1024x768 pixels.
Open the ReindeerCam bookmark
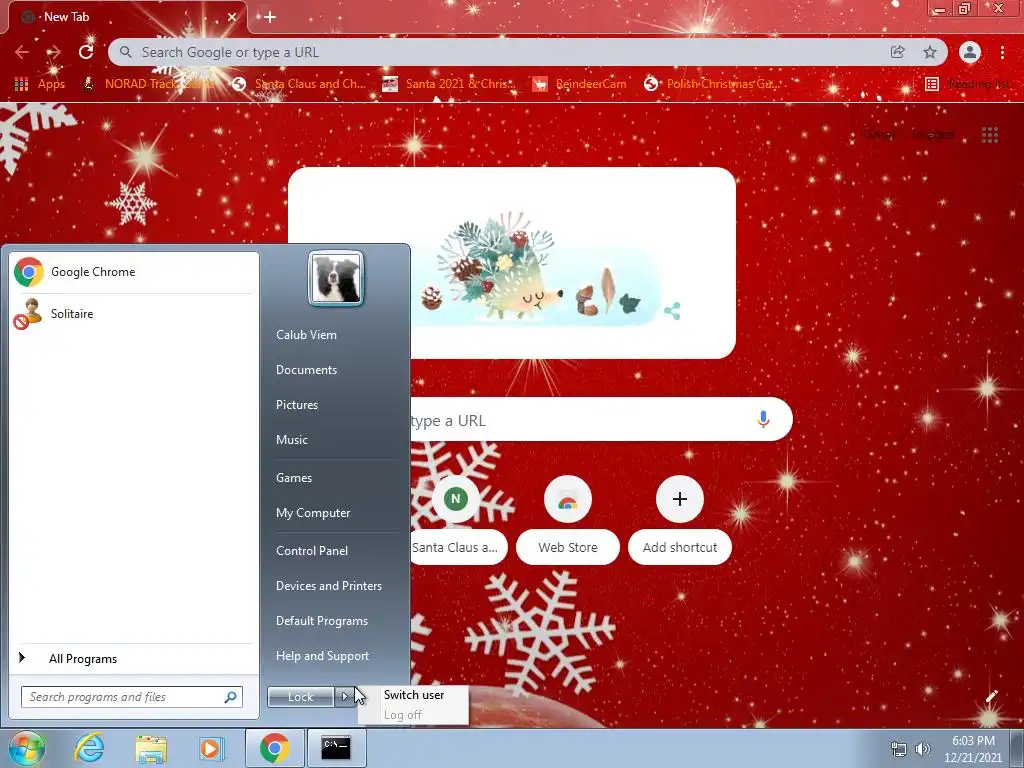pyautogui.click(x=579, y=84)
